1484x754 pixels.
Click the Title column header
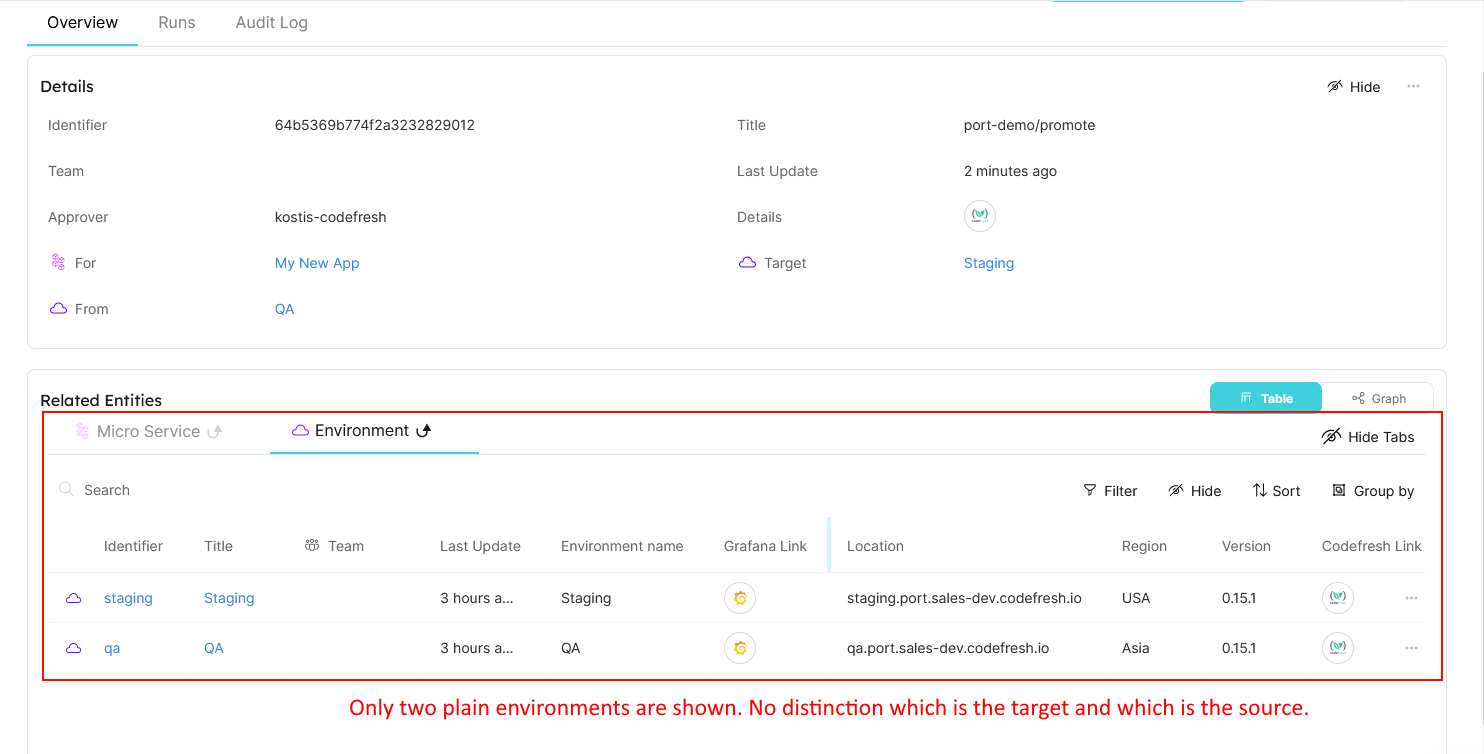coord(218,546)
